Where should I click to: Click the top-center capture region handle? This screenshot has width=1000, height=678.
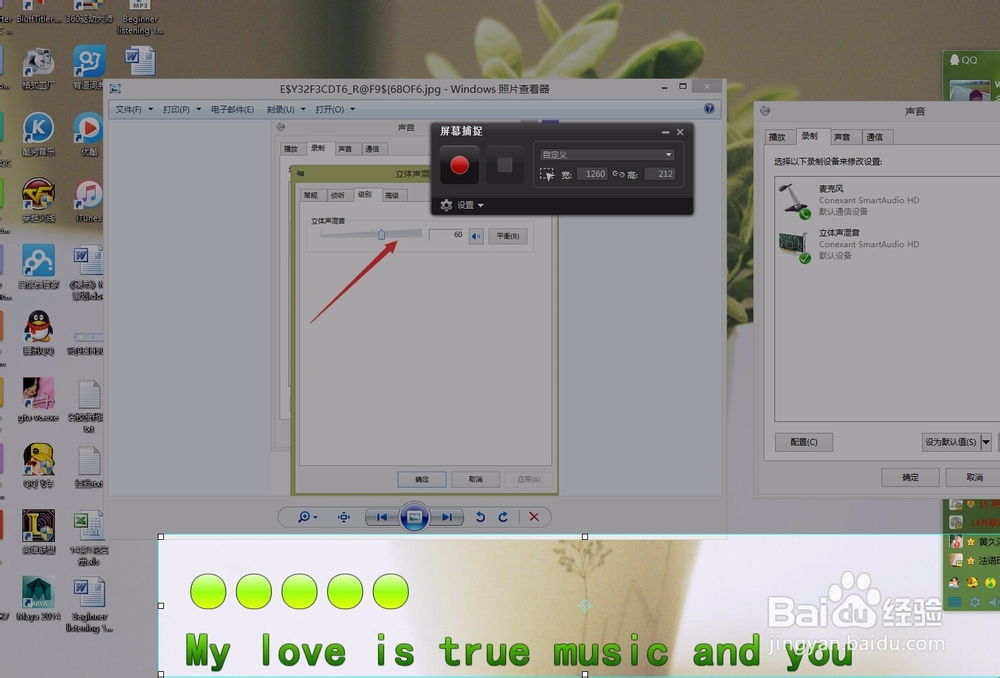pos(585,537)
